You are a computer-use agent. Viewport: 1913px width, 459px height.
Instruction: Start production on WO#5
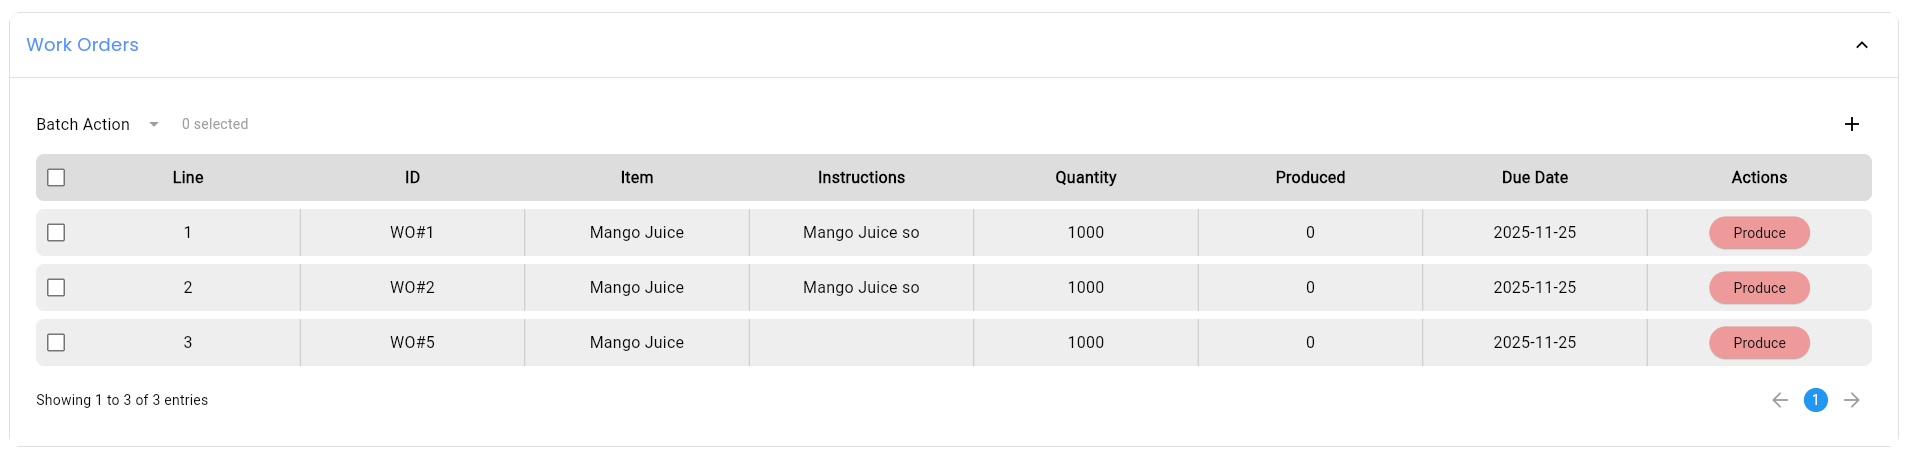tap(1758, 343)
